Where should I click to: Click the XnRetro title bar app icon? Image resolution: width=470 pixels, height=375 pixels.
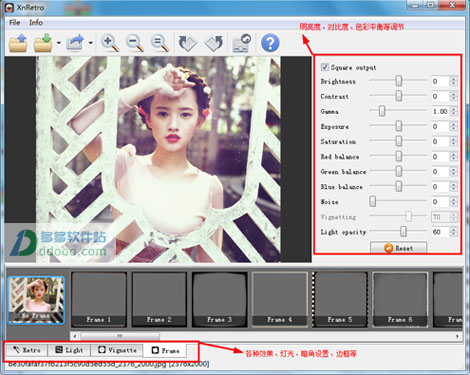[x=10, y=7]
